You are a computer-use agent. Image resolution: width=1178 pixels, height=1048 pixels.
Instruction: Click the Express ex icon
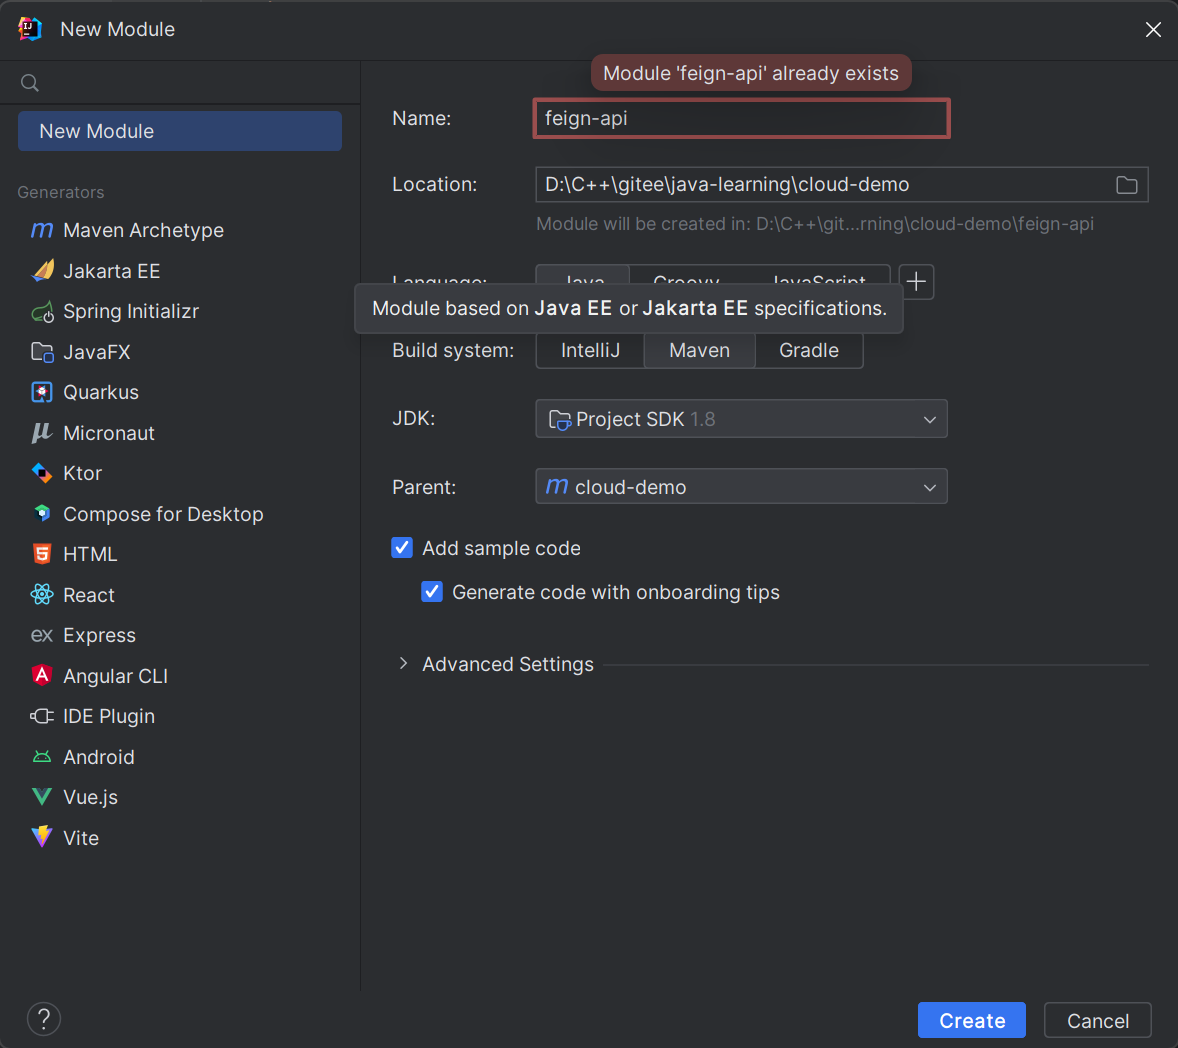[42, 636]
